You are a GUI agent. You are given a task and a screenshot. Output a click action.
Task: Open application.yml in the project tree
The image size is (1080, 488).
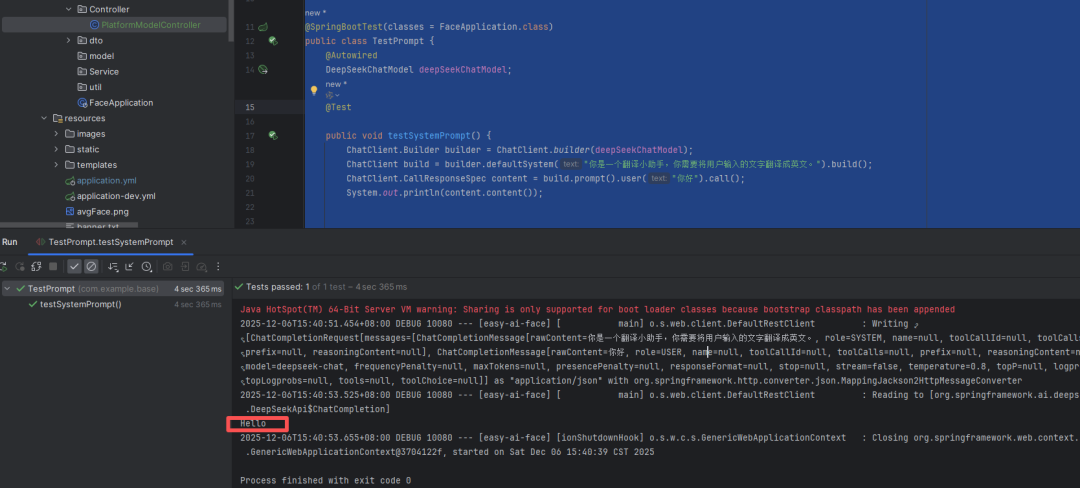click(106, 180)
